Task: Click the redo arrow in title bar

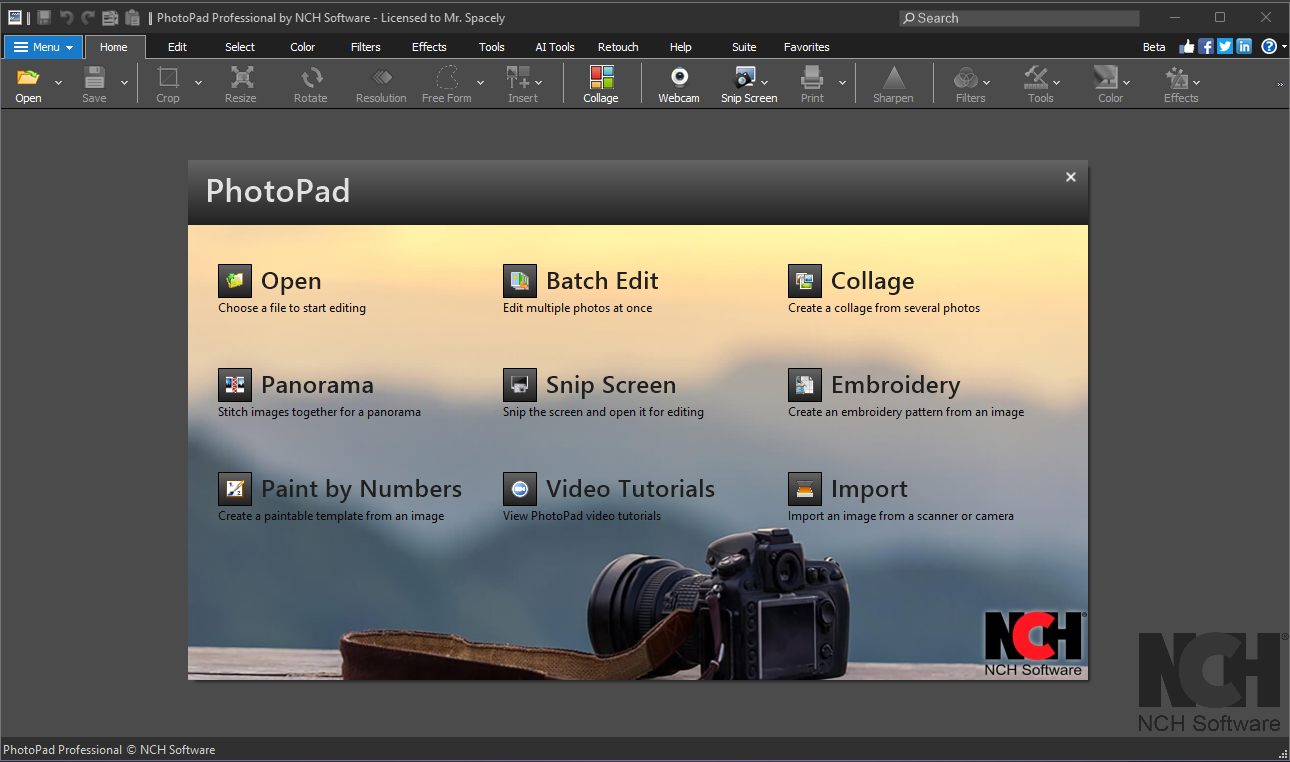Action: click(88, 17)
